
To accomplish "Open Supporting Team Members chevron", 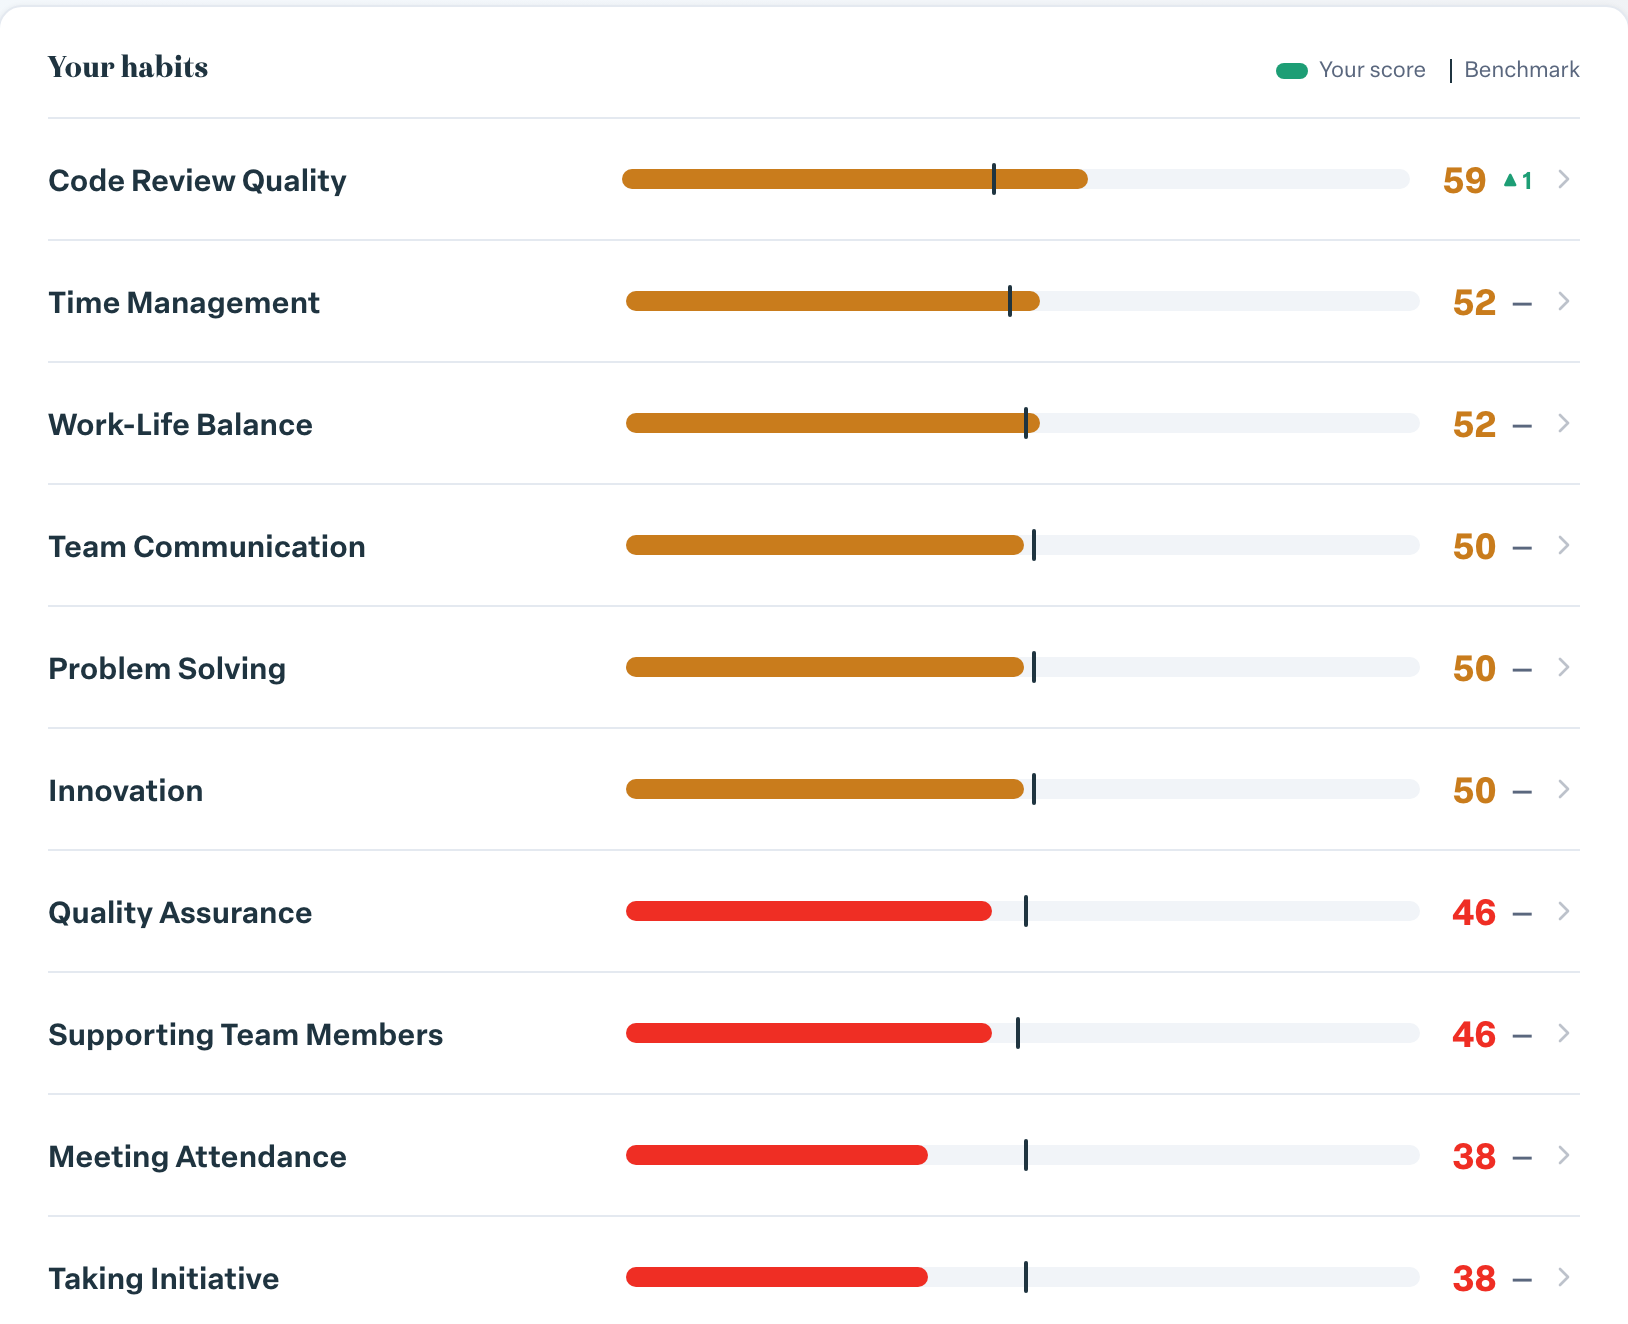I will pos(1564,1033).
